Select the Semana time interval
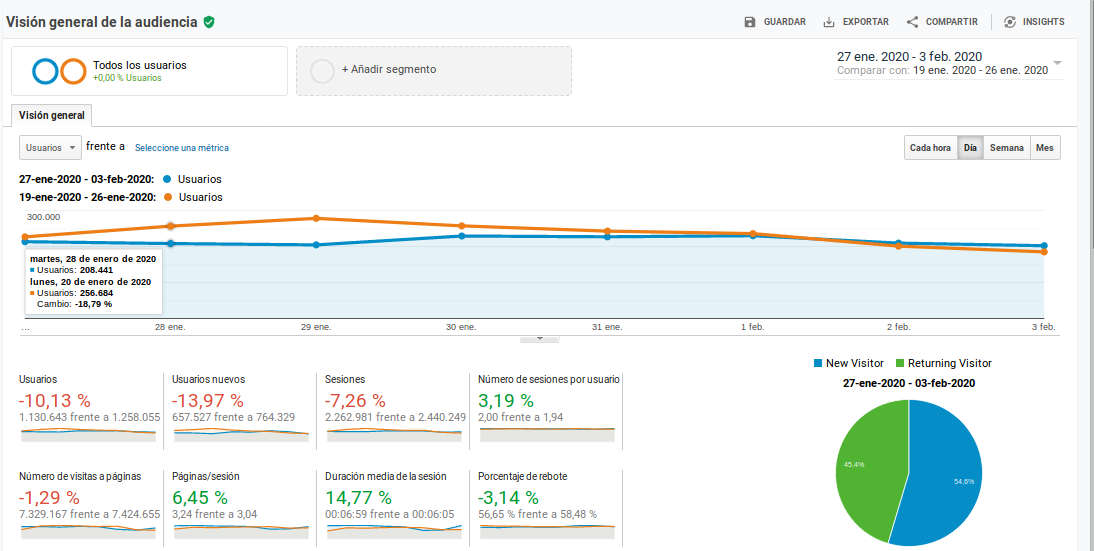This screenshot has width=1094, height=551. coord(1006,148)
